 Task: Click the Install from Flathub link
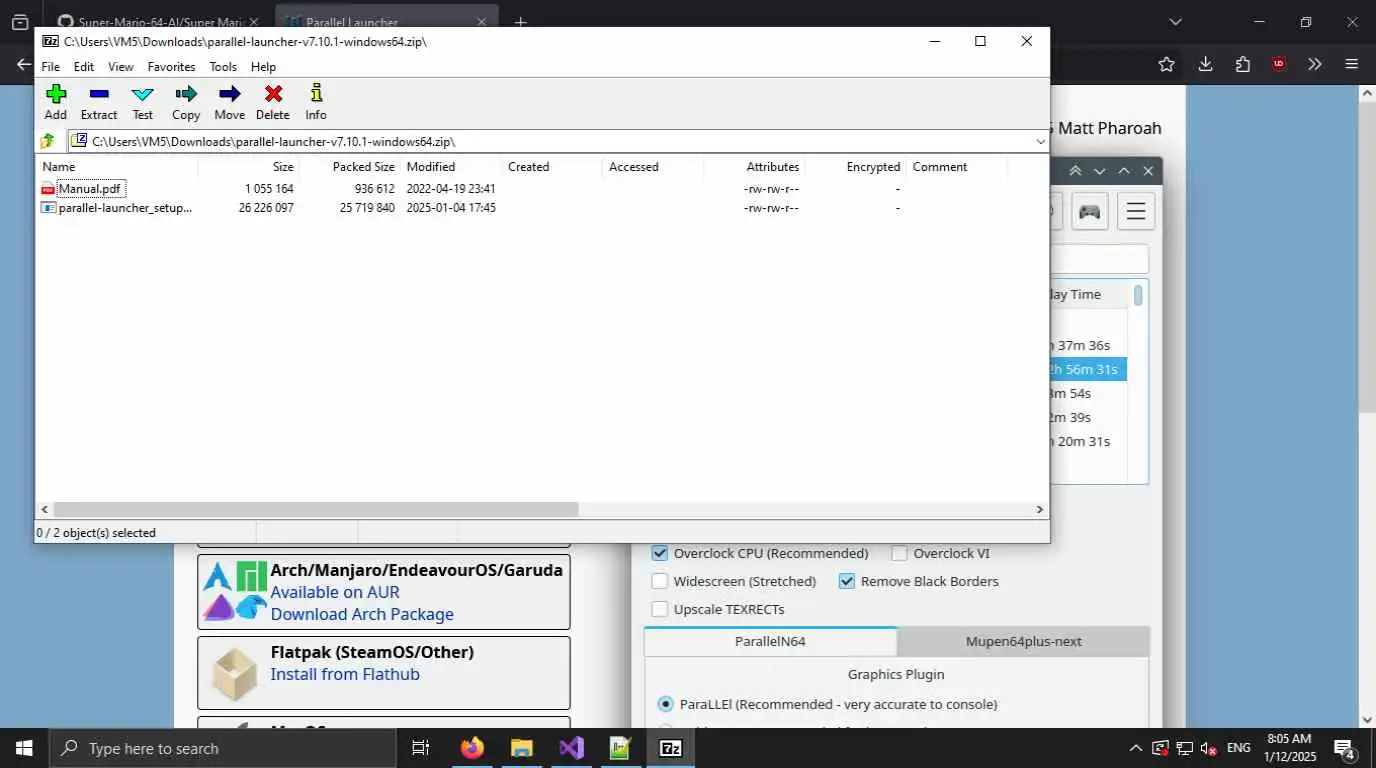coord(345,674)
